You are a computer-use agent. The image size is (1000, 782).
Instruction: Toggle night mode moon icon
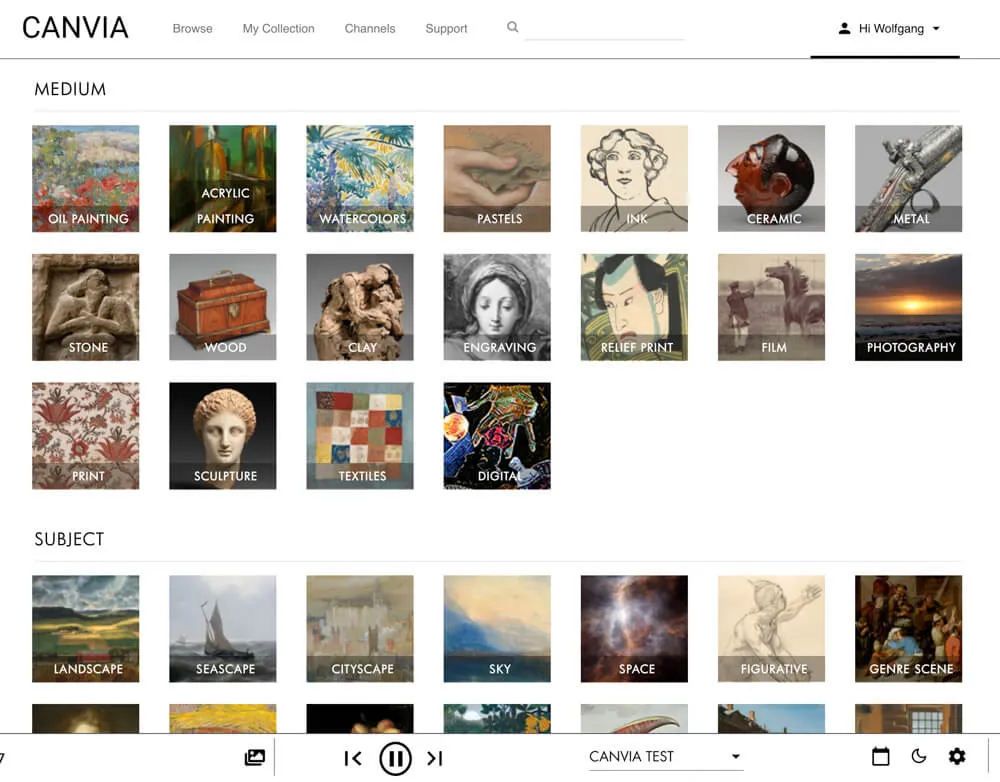918,756
